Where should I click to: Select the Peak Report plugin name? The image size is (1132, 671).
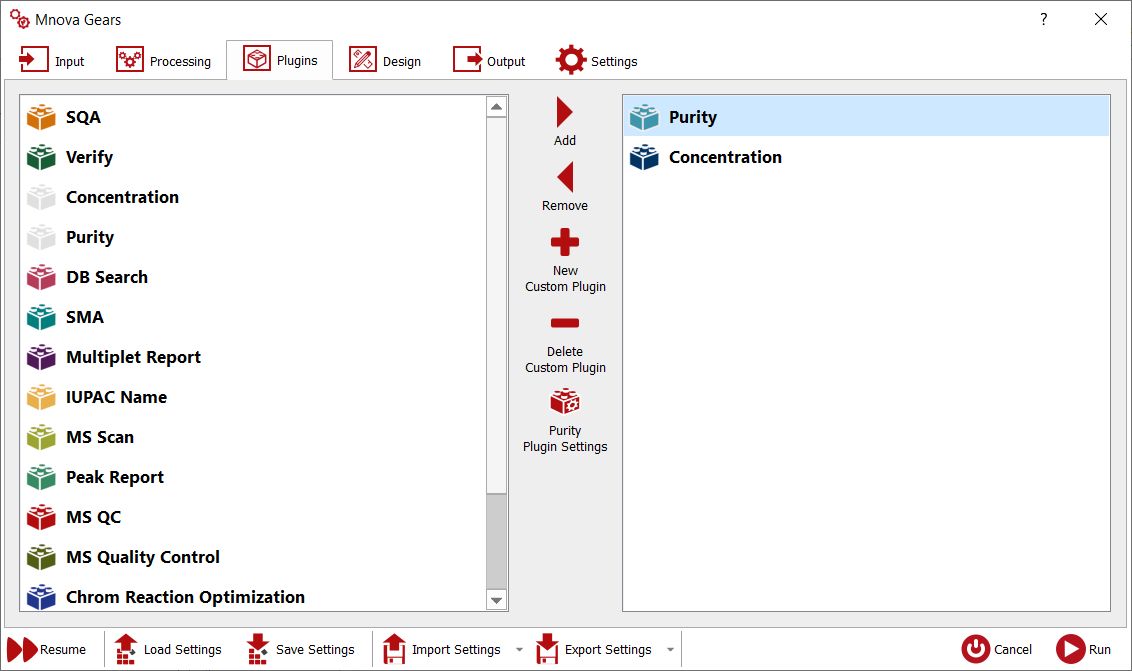pos(115,477)
